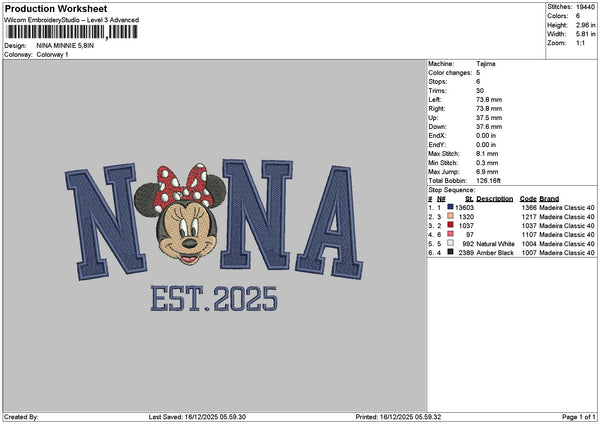Click the 'Brand' column header
This screenshot has height=424, width=600.
point(549,199)
